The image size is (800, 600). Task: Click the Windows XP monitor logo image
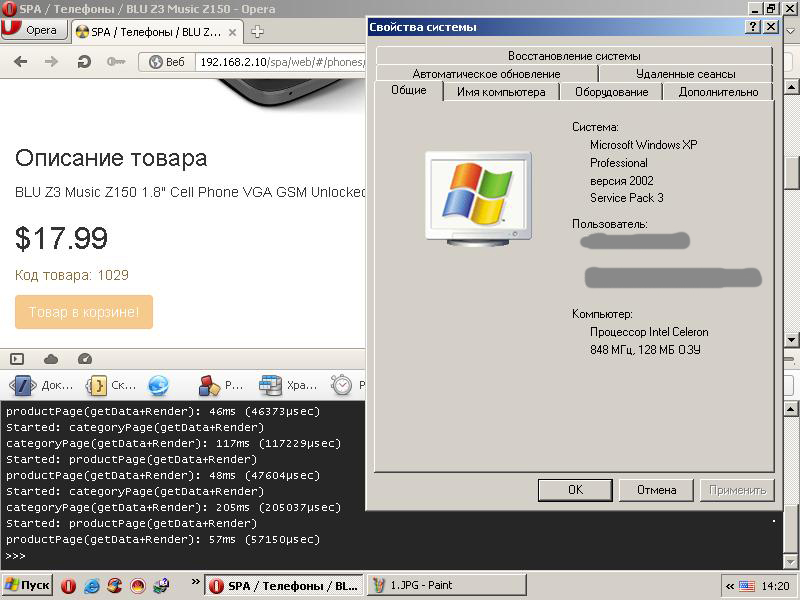point(479,199)
